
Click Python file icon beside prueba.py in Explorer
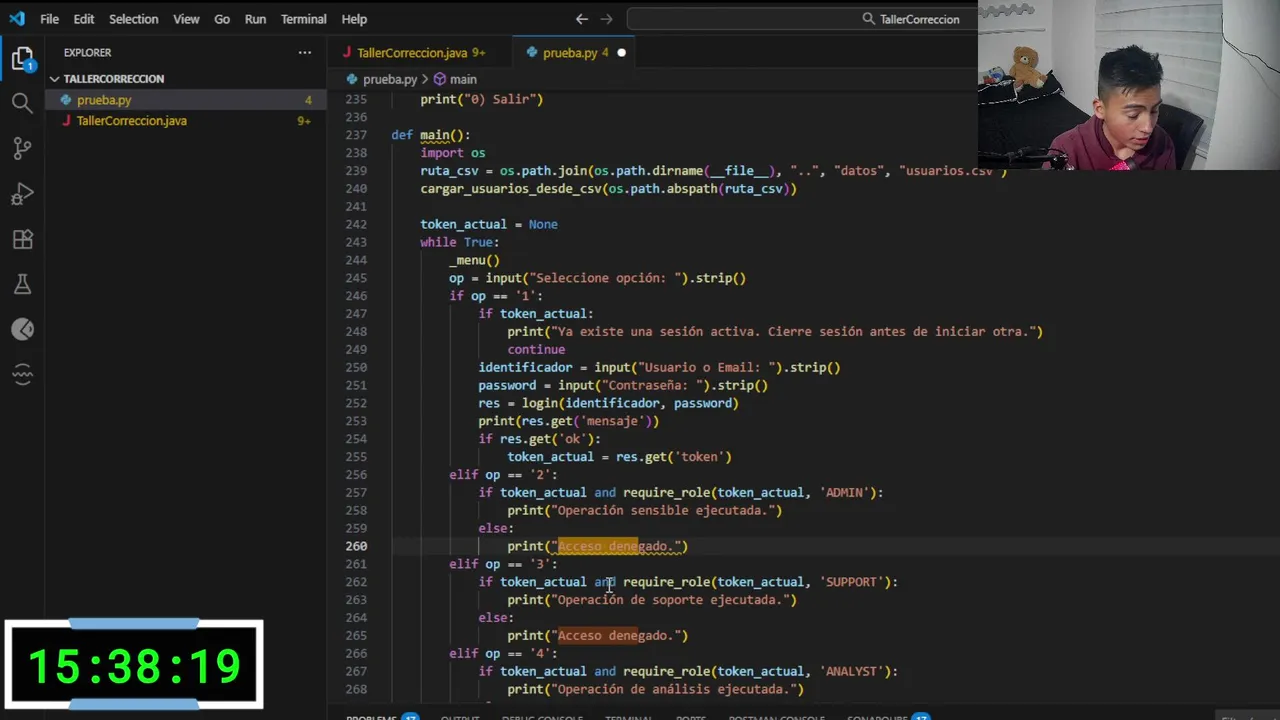tap(67, 100)
